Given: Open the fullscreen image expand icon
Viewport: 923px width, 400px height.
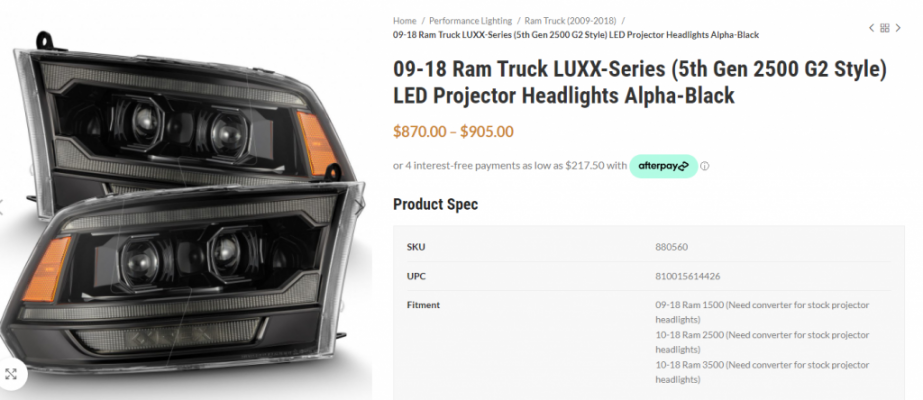Looking at the screenshot, I should coord(11,374).
